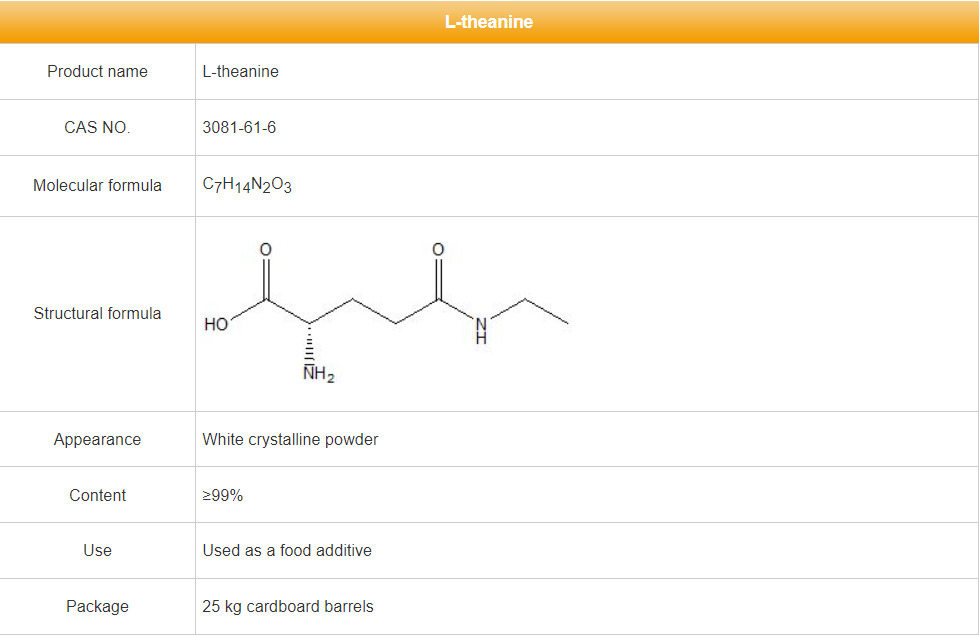979x637 pixels.
Task: Select the C7H14N2O3 formula text
Action: pyautogui.click(x=247, y=186)
